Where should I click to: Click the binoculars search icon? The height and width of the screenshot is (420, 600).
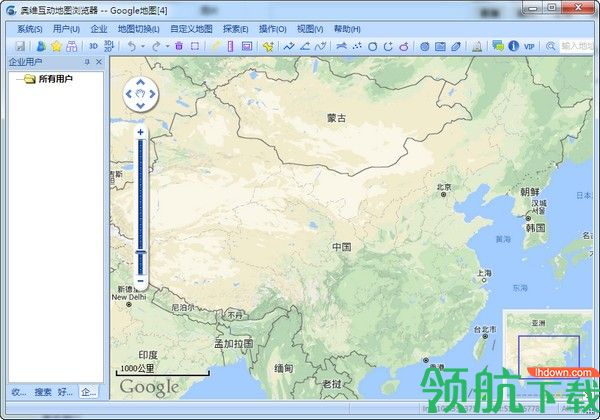pos(72,46)
